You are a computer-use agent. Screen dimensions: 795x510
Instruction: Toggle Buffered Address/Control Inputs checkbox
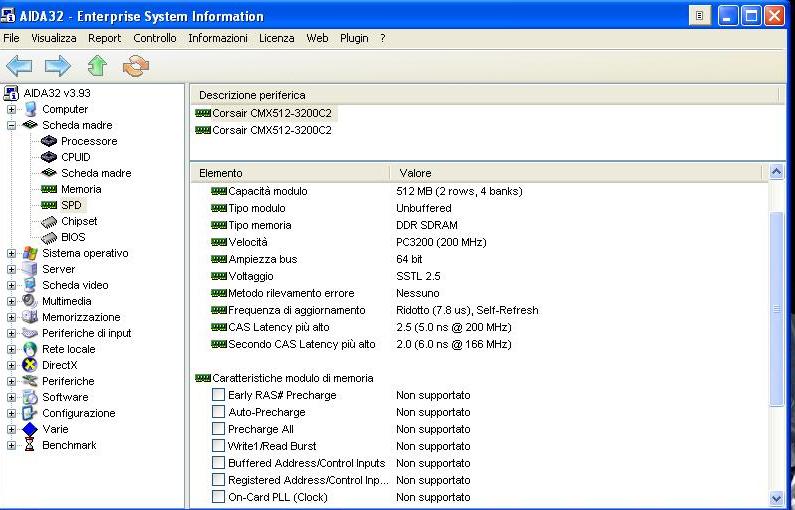coord(219,463)
